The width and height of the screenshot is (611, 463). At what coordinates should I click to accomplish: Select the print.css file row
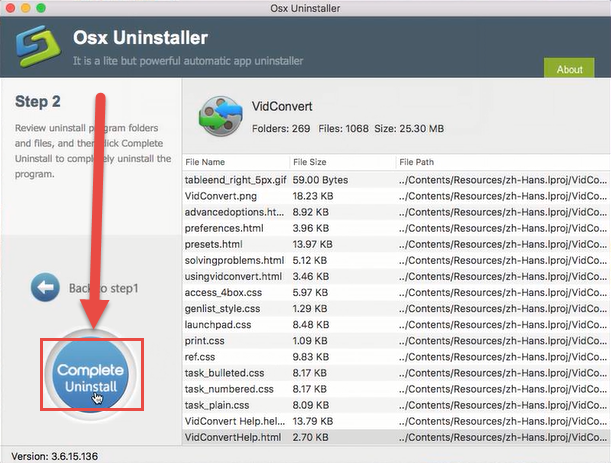(x=395, y=341)
